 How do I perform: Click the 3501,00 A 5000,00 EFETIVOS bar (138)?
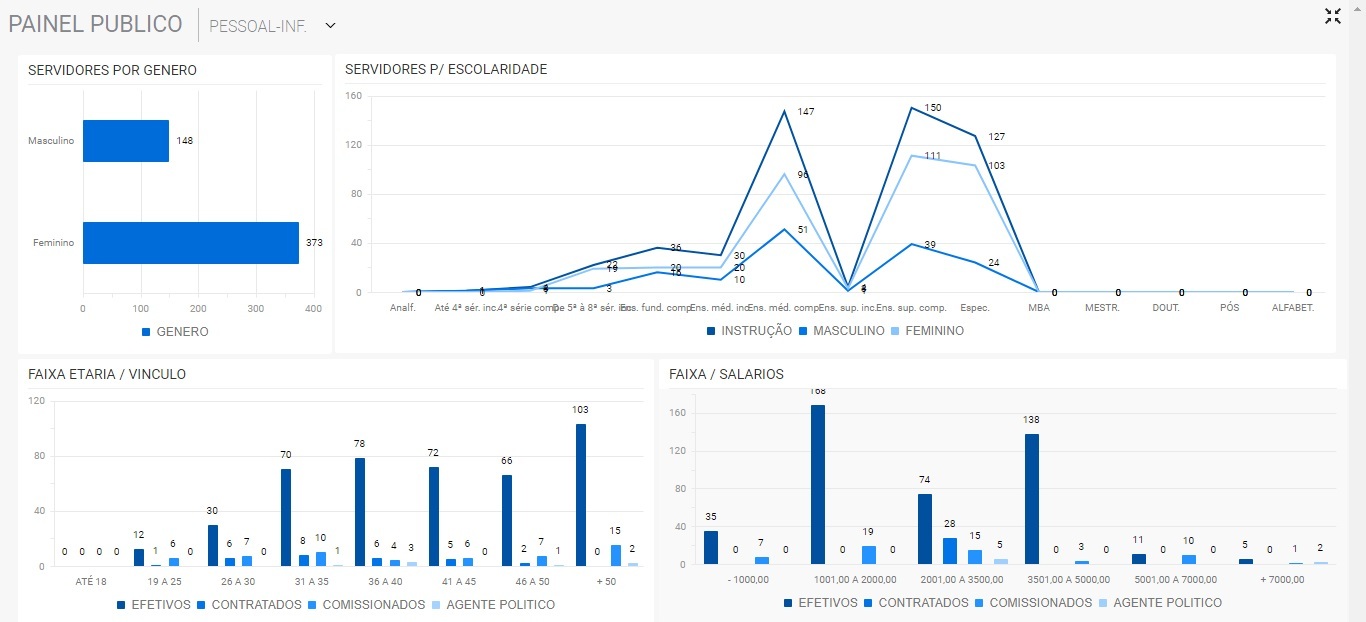tap(1031, 498)
